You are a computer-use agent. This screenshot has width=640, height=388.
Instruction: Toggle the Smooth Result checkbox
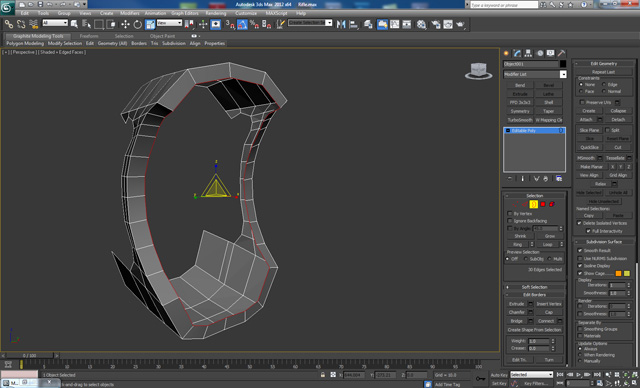[580, 251]
